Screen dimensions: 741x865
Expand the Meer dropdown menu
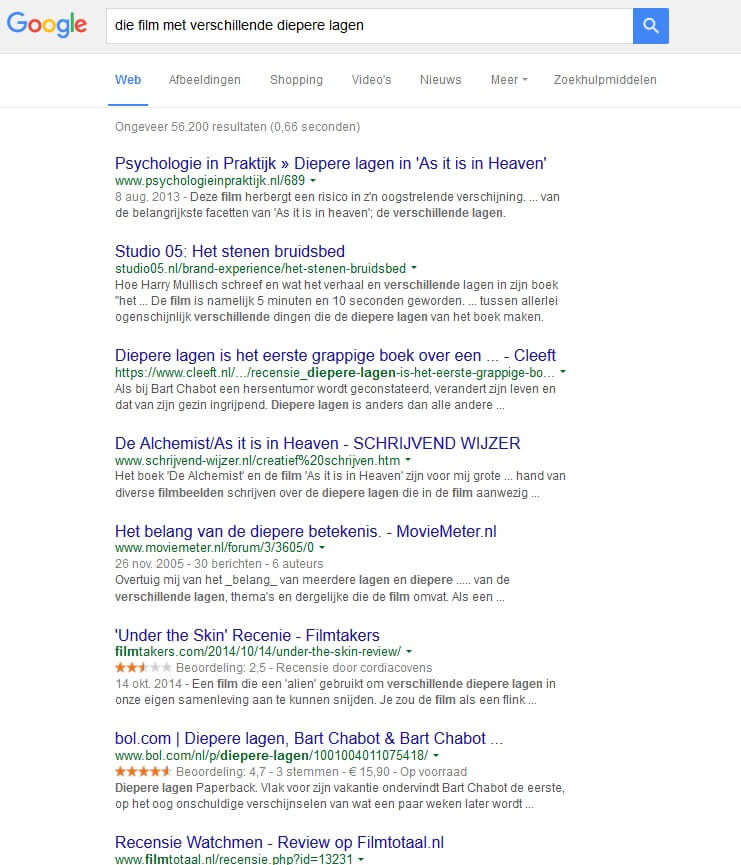point(508,80)
